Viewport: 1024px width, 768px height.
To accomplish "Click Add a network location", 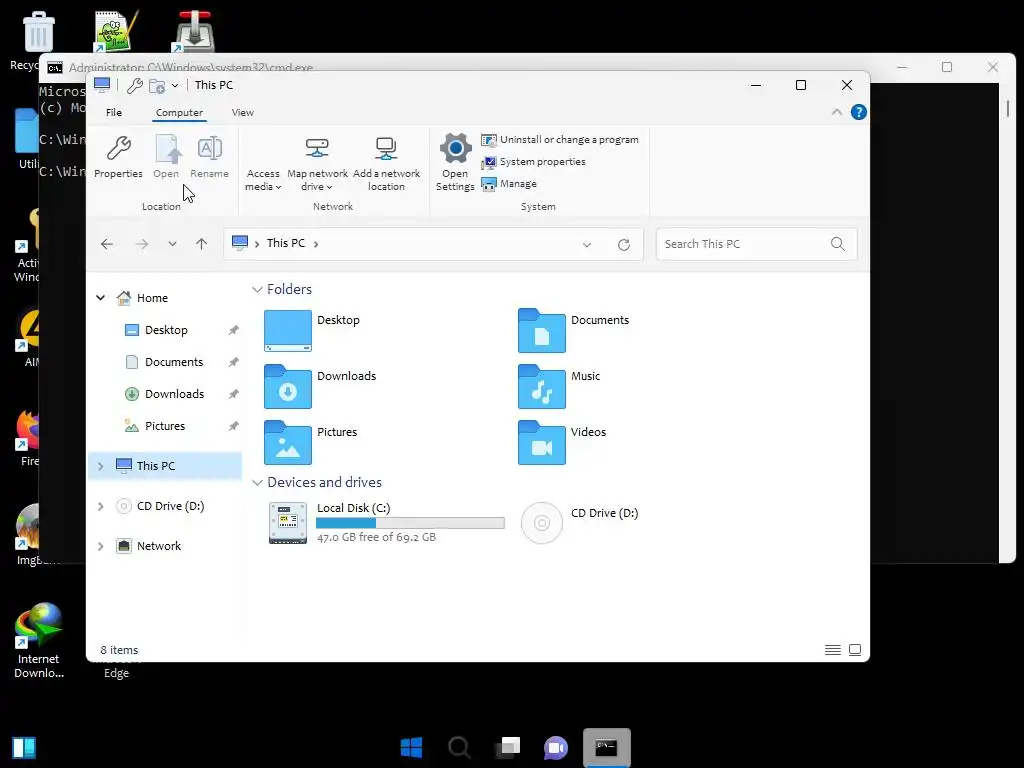I will [386, 163].
